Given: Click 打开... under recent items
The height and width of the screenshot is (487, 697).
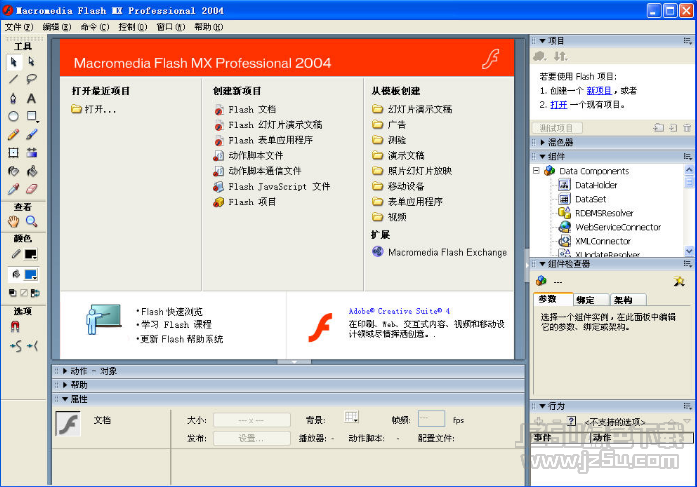Looking at the screenshot, I should point(94,109).
